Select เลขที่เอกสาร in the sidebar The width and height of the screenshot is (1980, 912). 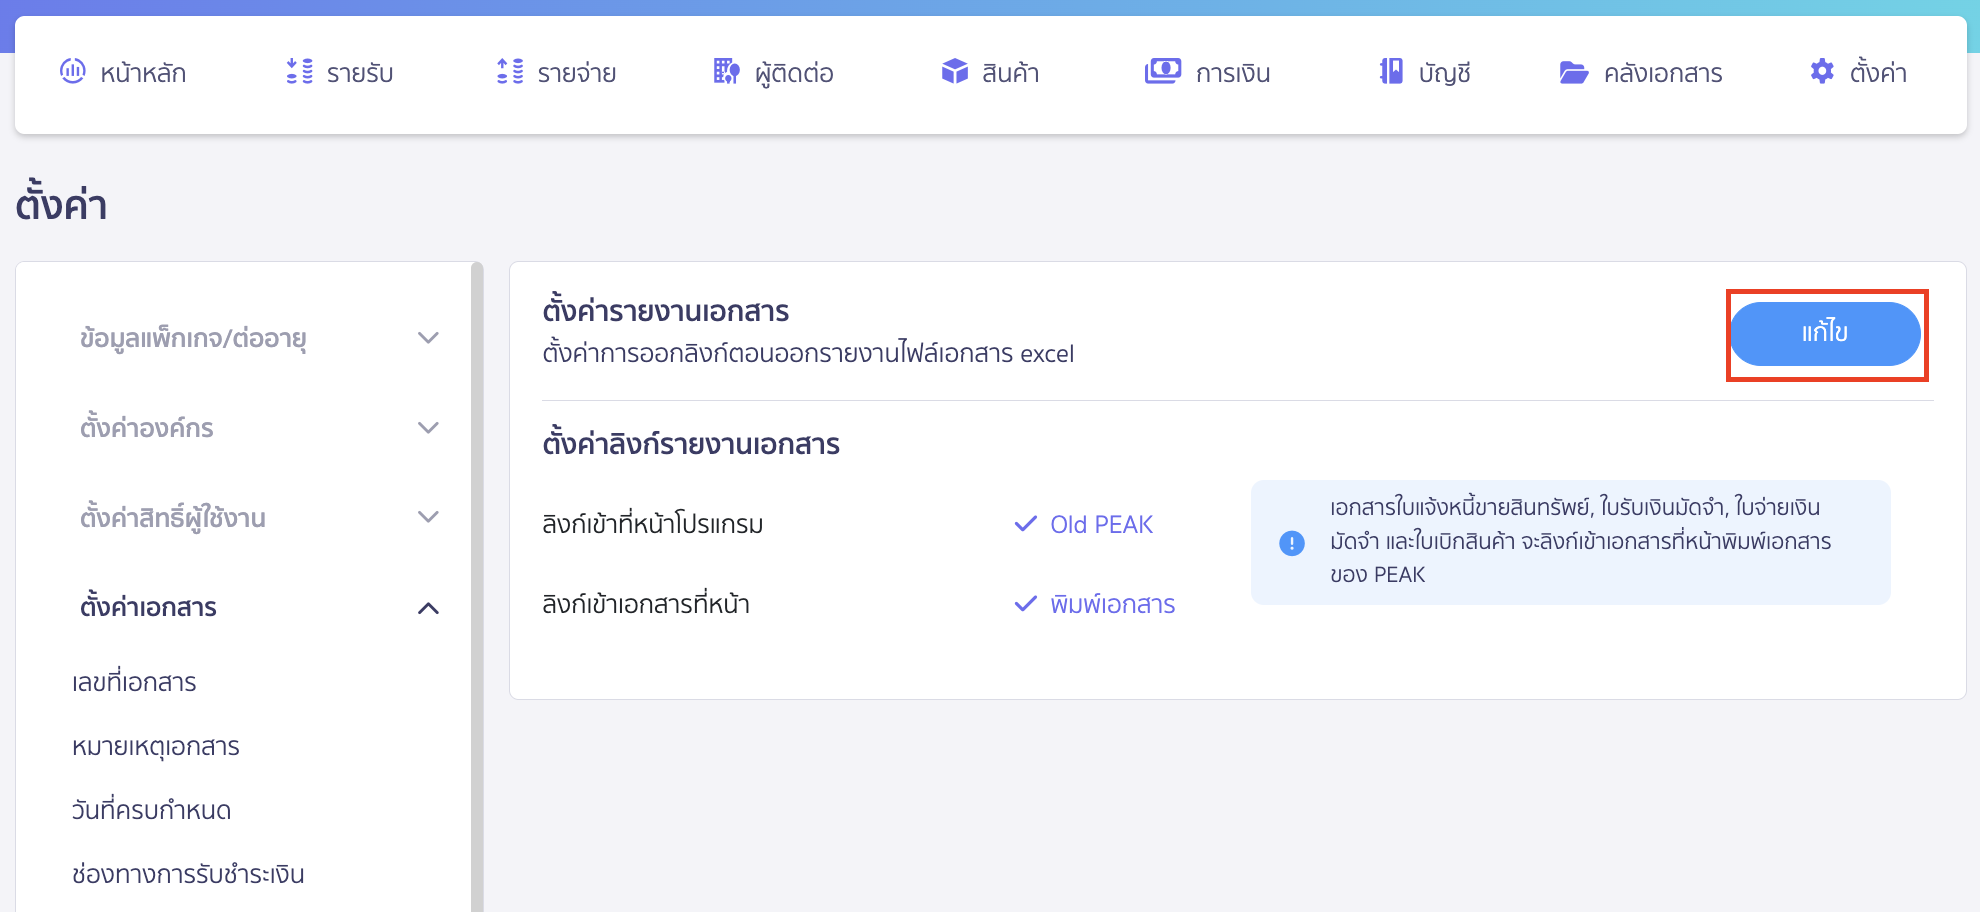(136, 681)
